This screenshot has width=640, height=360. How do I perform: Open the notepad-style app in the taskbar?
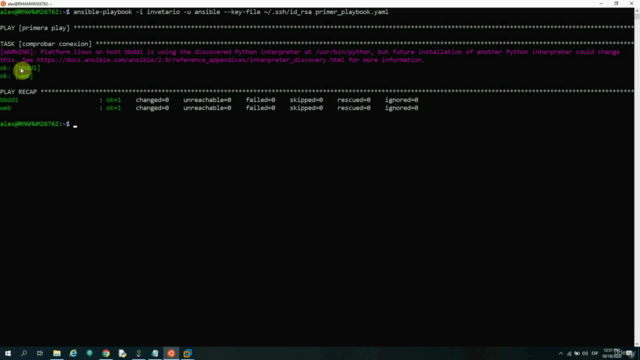click(155, 353)
